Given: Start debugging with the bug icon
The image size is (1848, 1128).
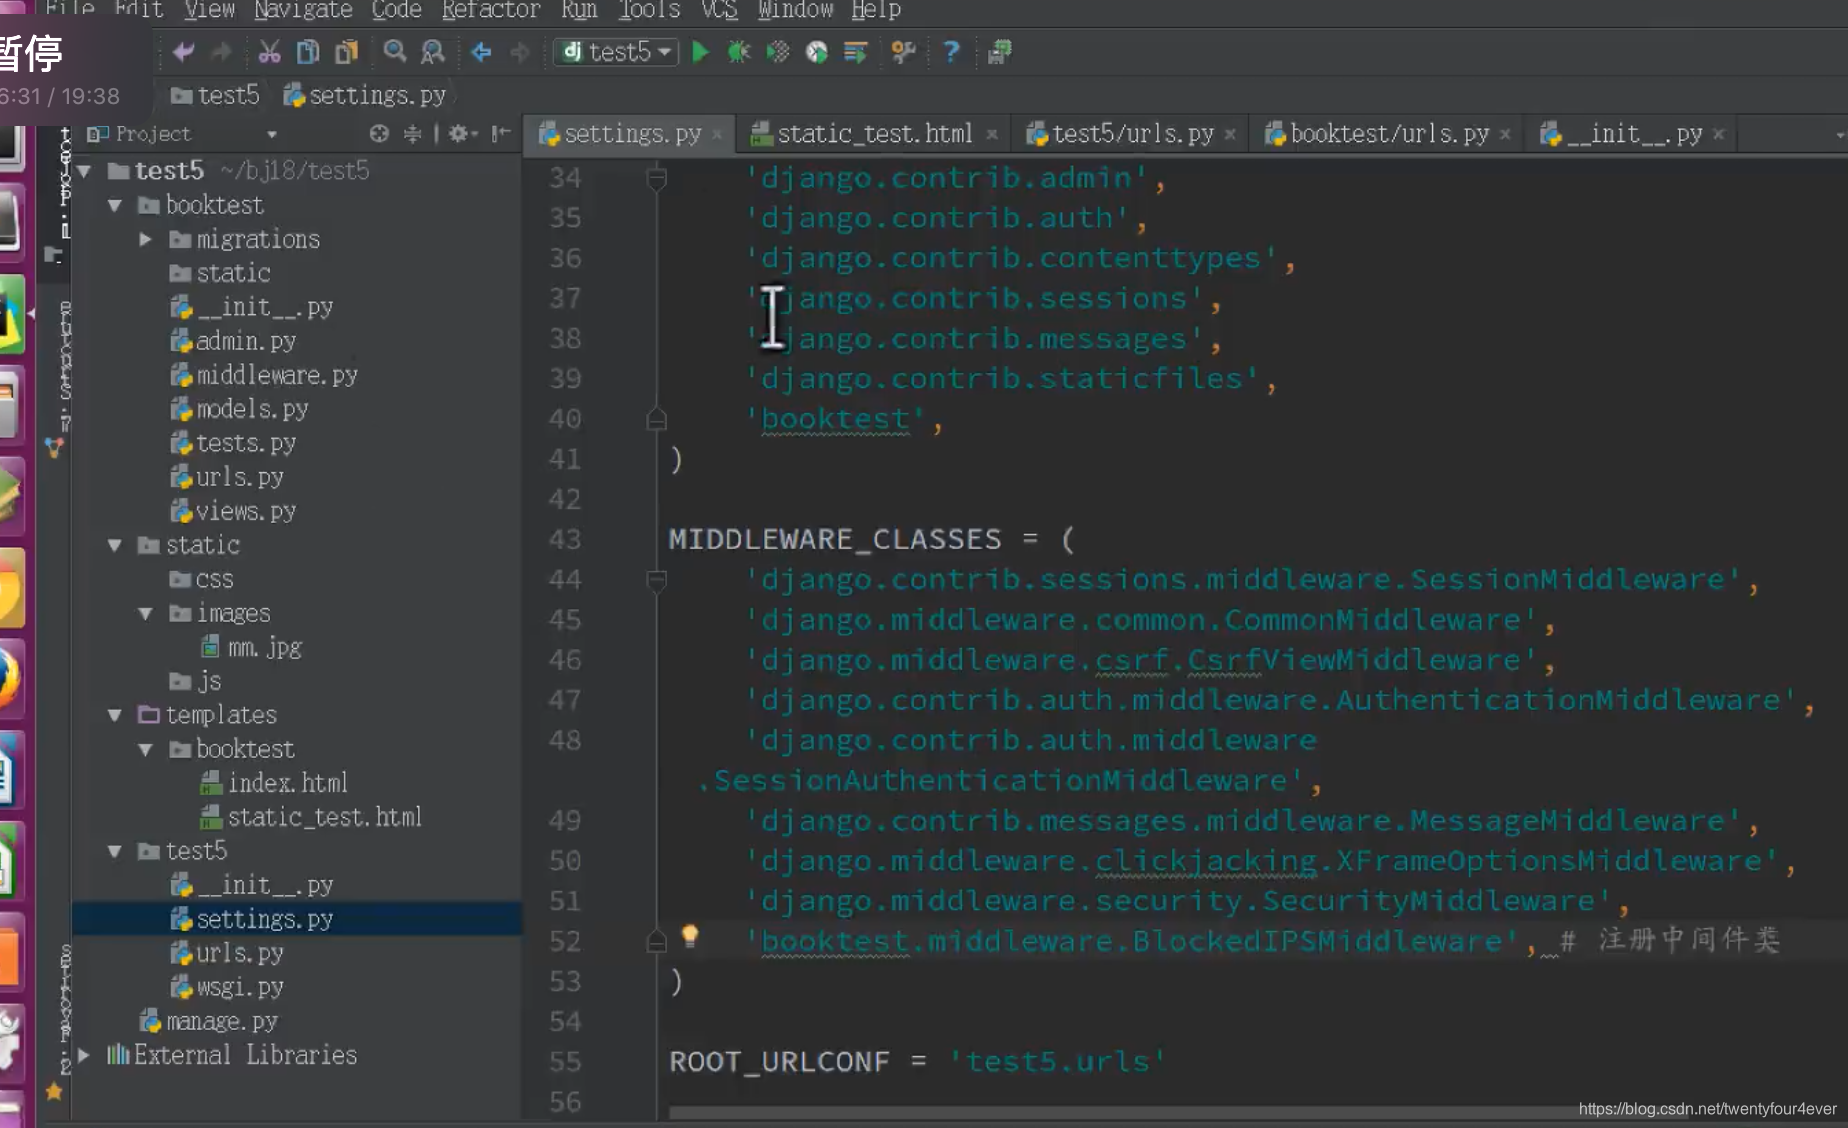Looking at the screenshot, I should [739, 52].
